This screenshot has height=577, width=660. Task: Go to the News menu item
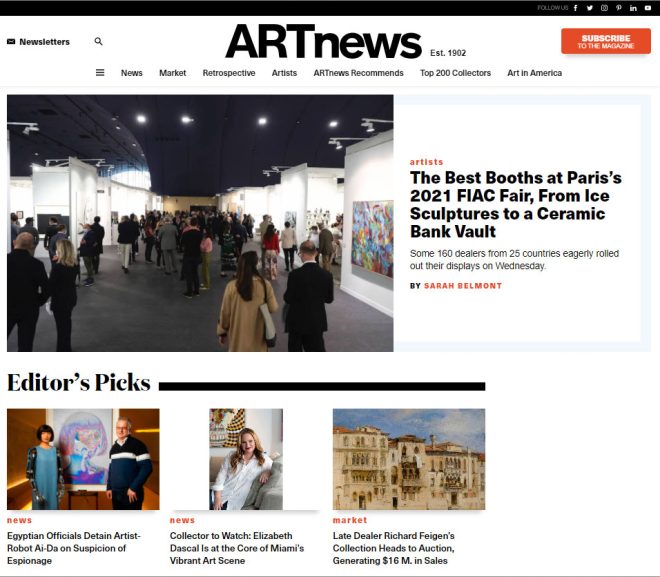coord(132,73)
